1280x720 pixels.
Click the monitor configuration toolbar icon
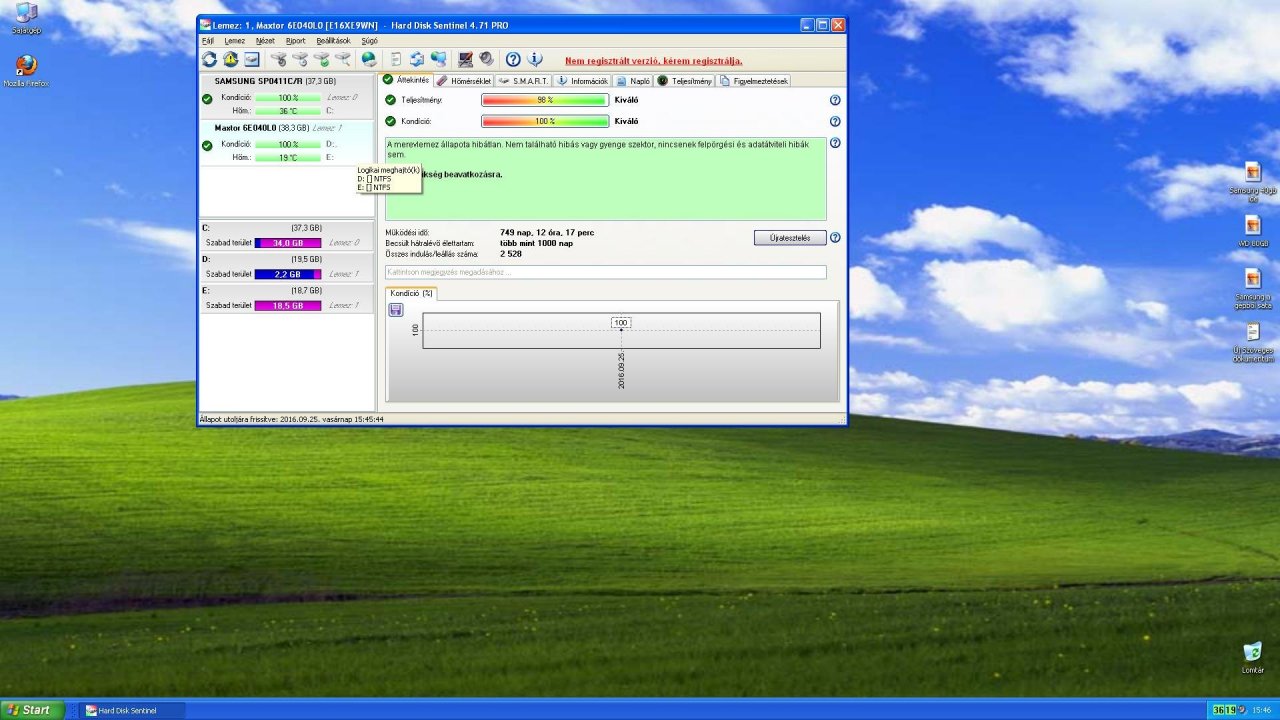[465, 60]
